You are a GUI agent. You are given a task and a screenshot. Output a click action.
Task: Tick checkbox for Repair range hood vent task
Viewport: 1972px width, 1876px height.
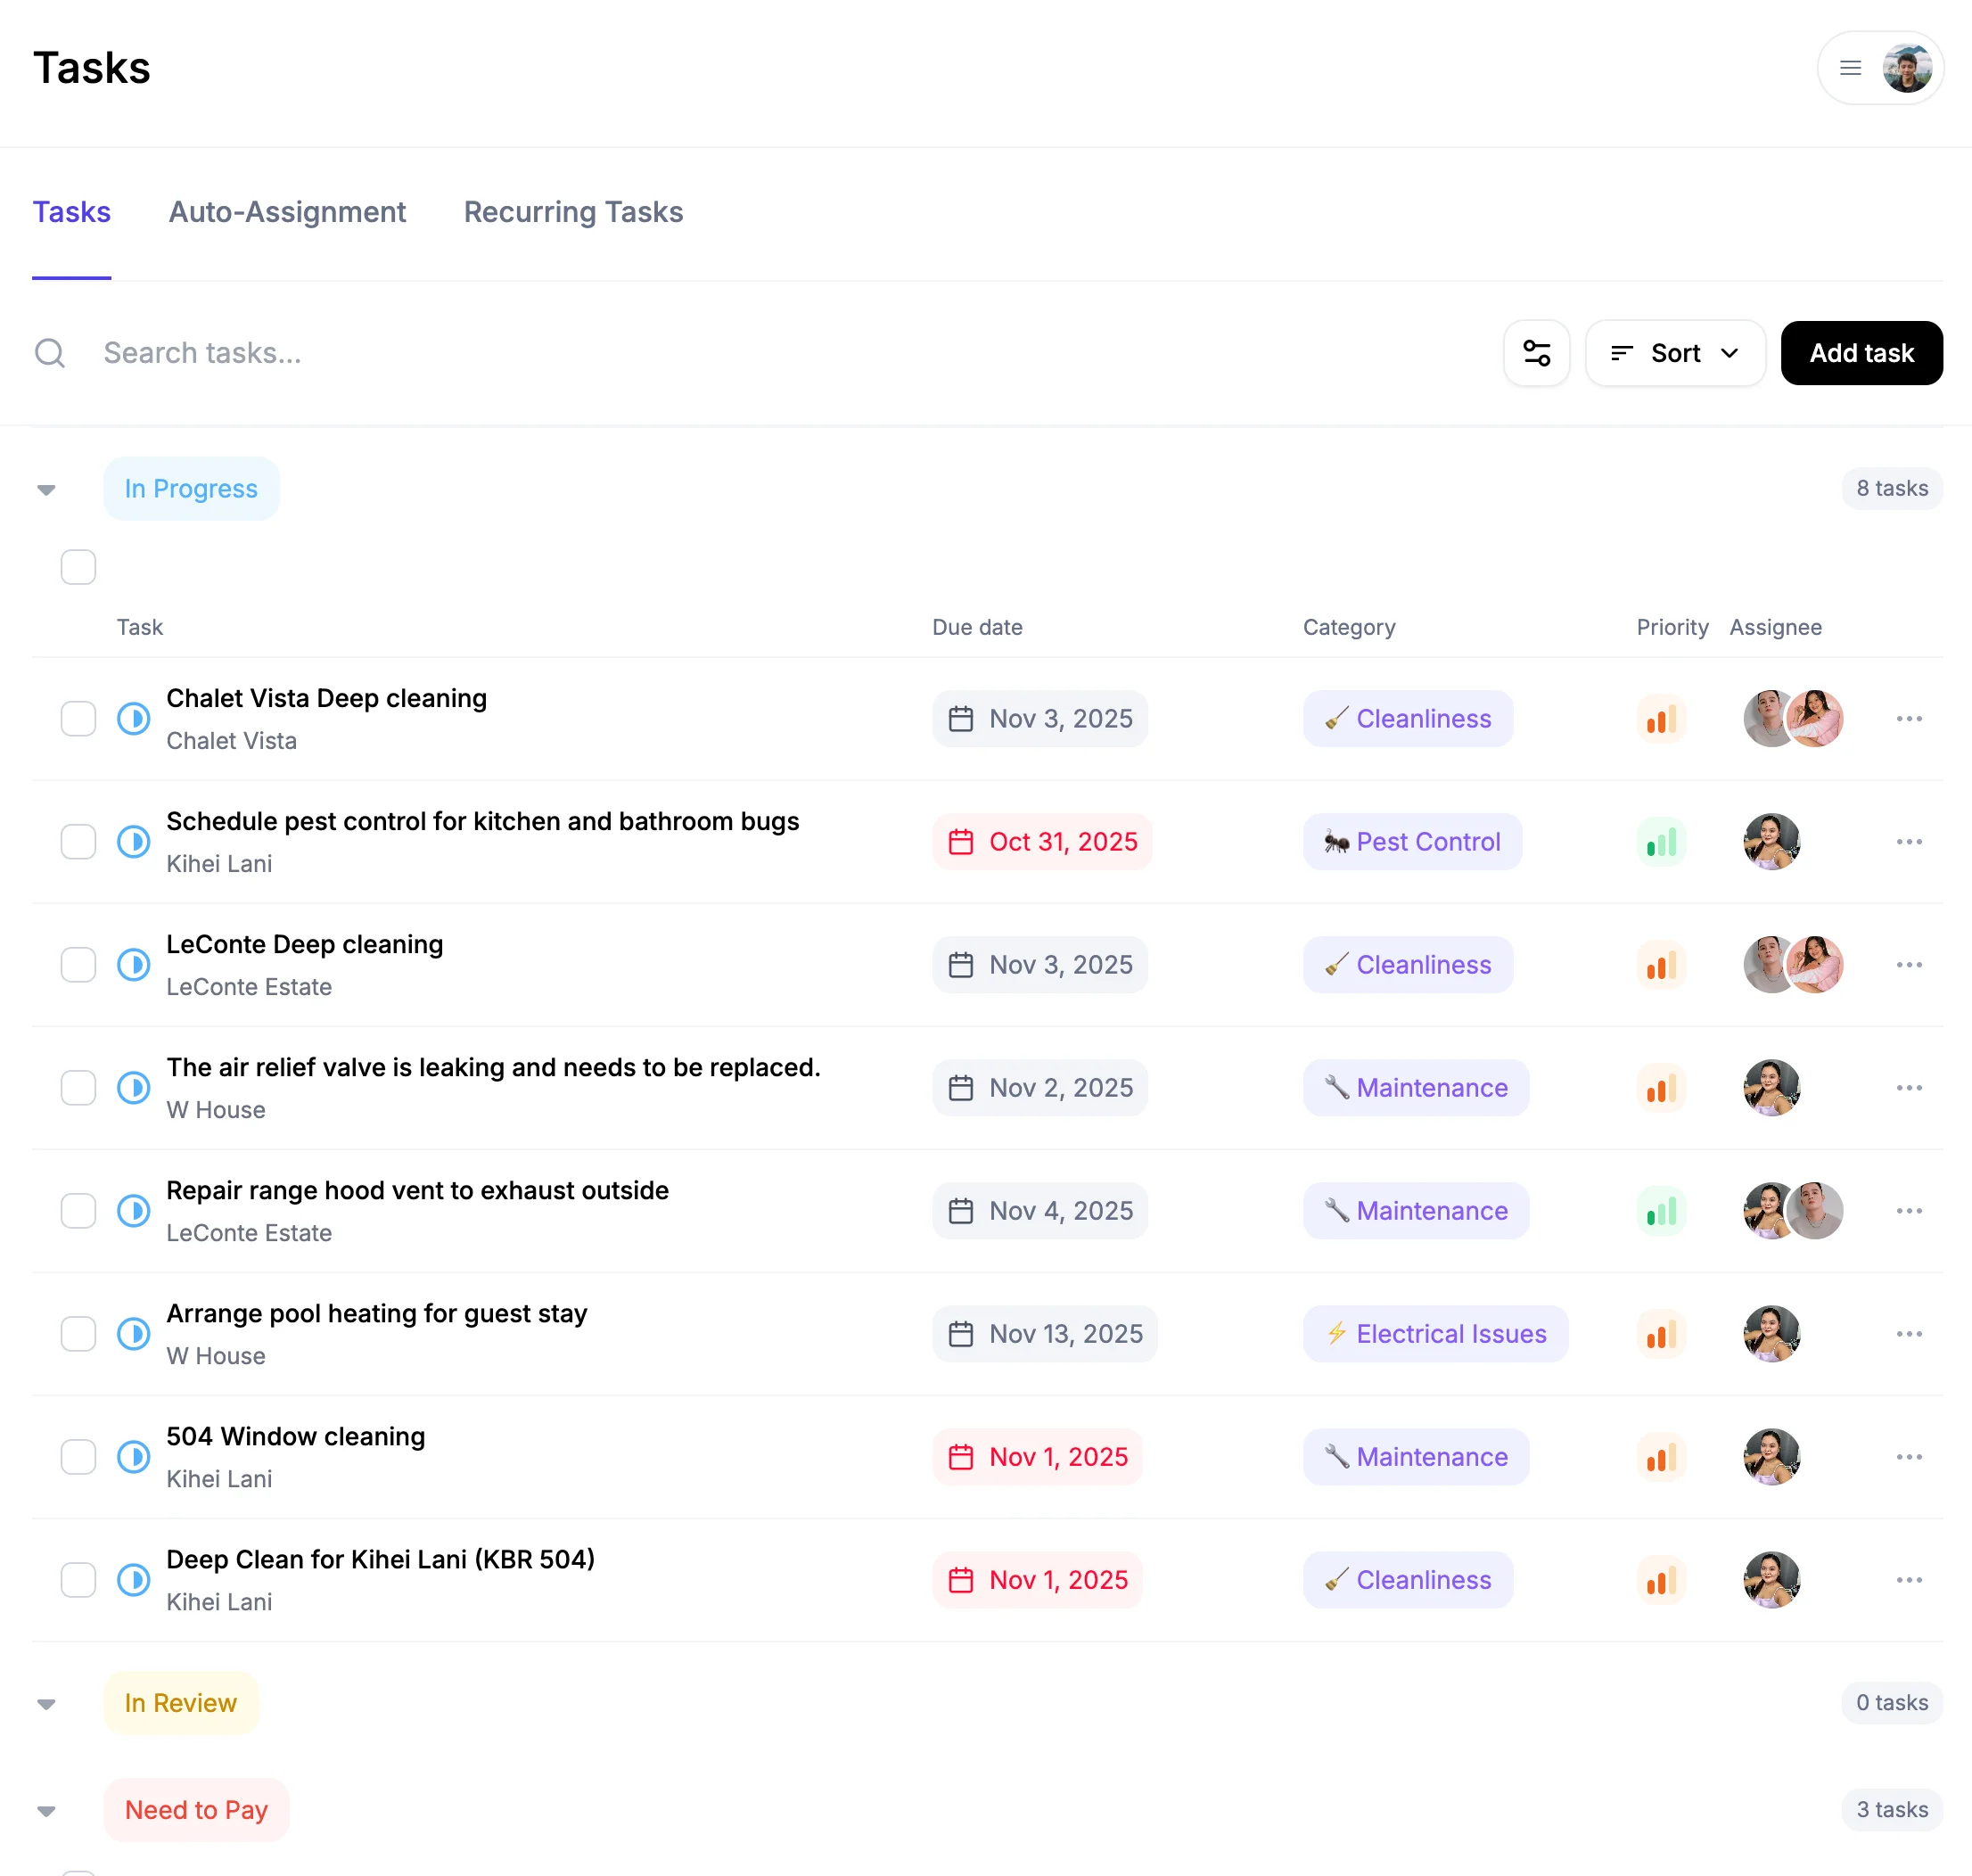(x=78, y=1211)
